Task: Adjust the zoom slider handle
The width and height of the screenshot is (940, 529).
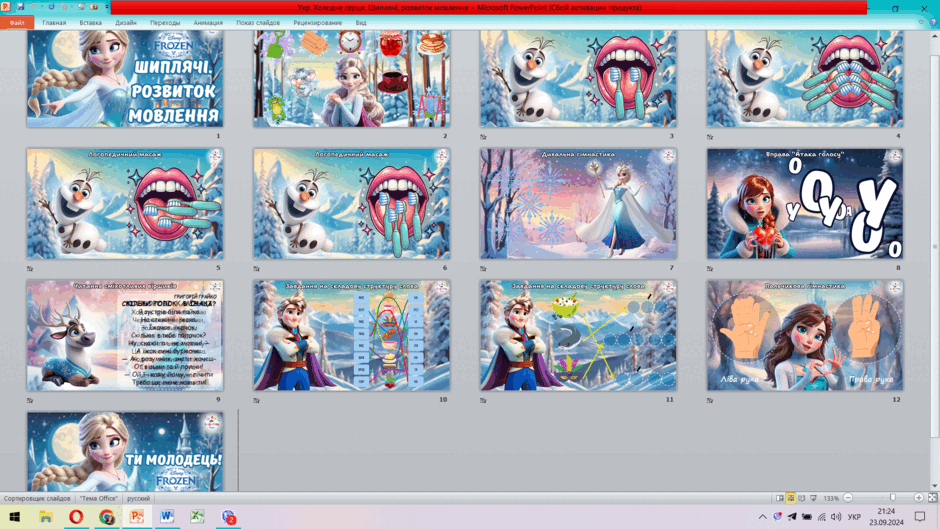Action: click(x=893, y=497)
